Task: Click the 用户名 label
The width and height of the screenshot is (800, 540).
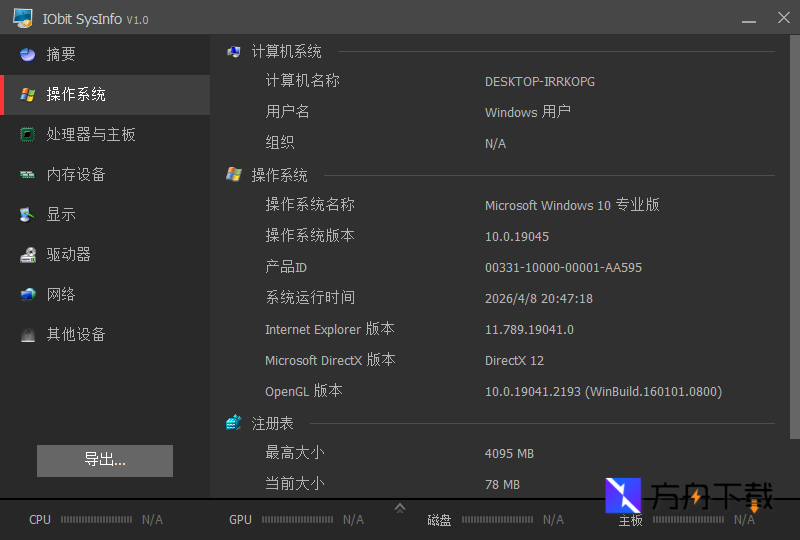Action: [x=287, y=111]
